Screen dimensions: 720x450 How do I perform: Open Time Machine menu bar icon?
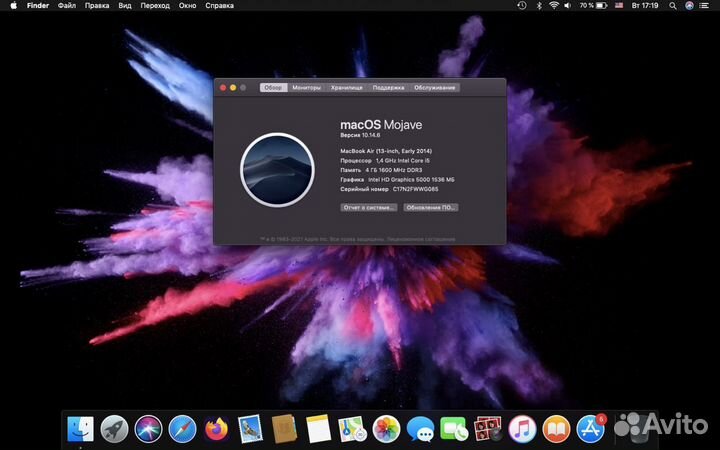522,6
